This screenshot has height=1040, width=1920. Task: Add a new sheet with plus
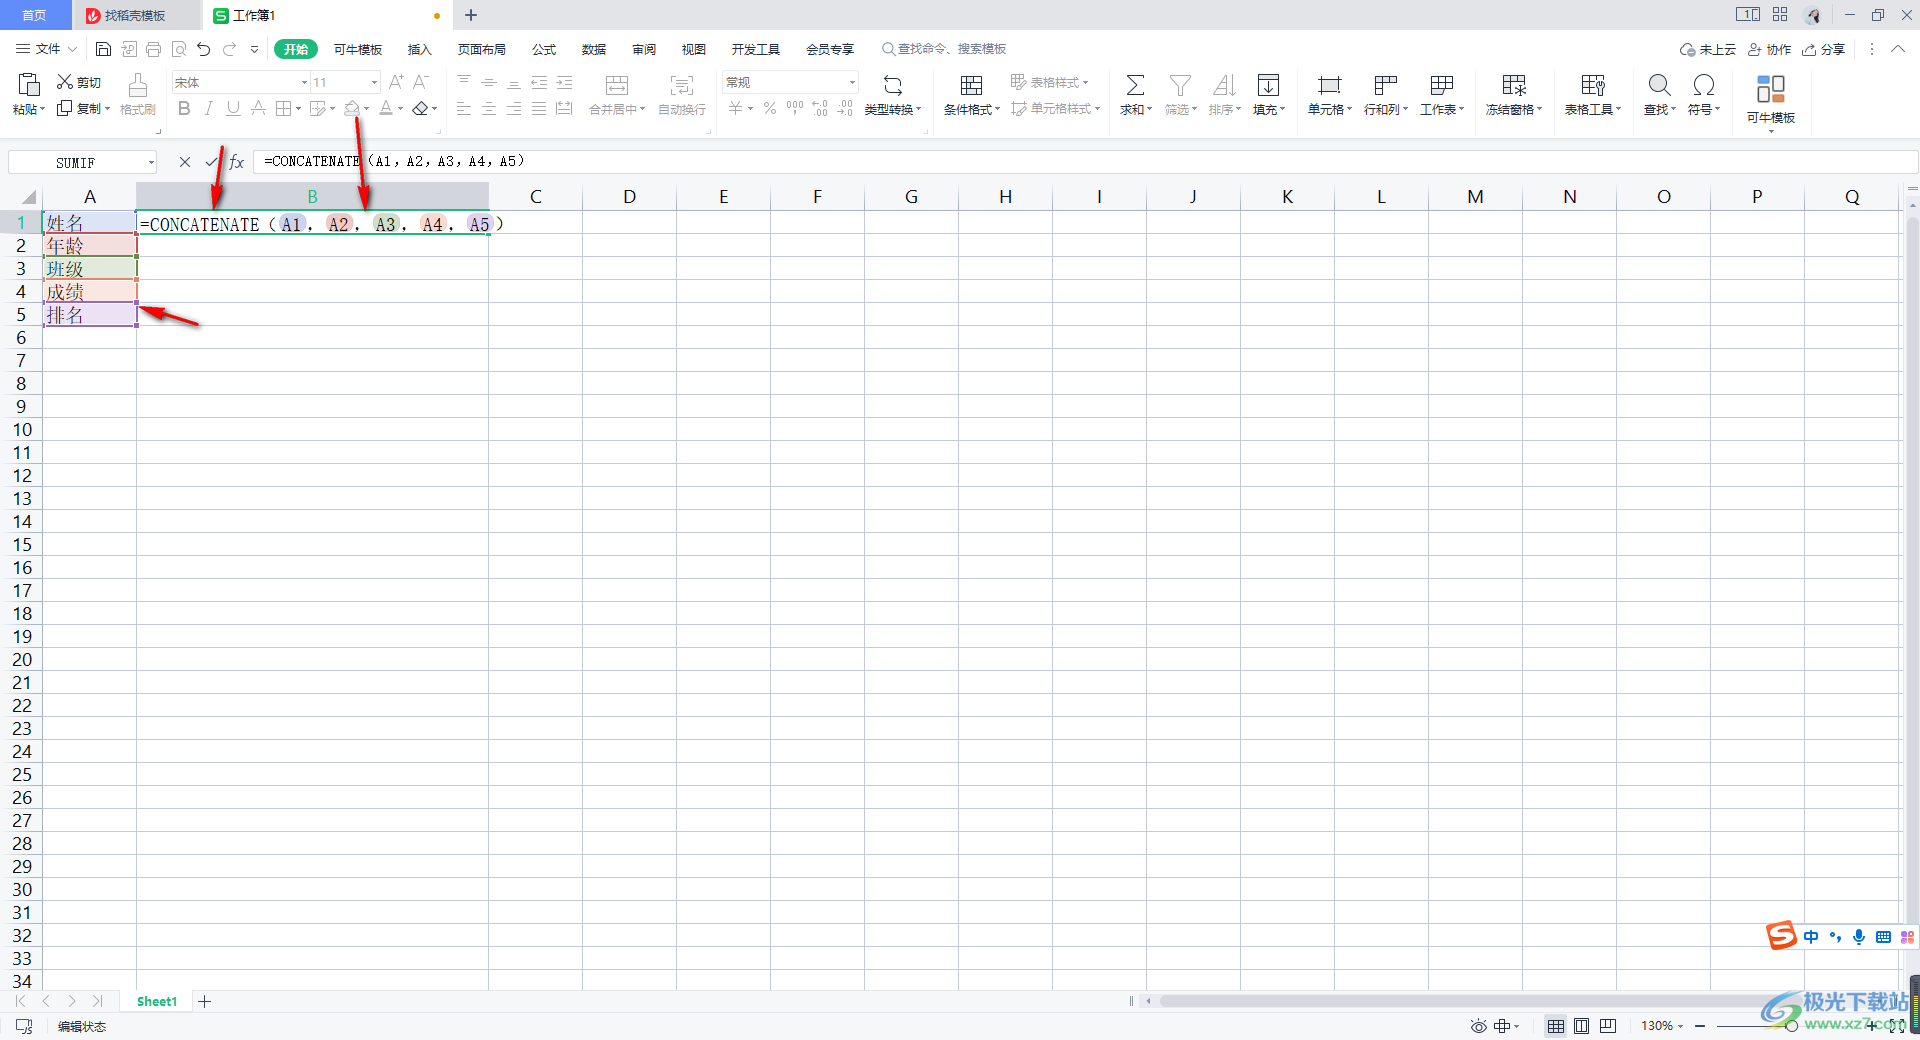pyautogui.click(x=205, y=1001)
